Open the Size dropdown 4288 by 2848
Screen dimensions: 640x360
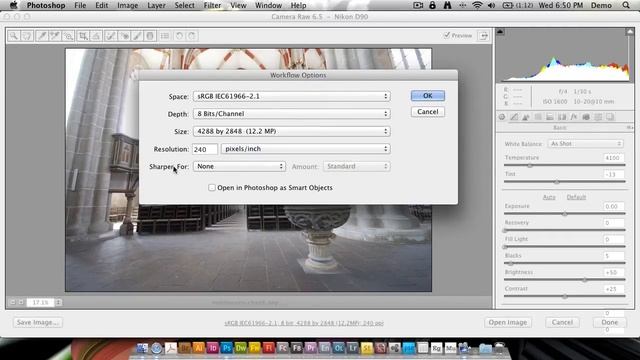click(291, 131)
